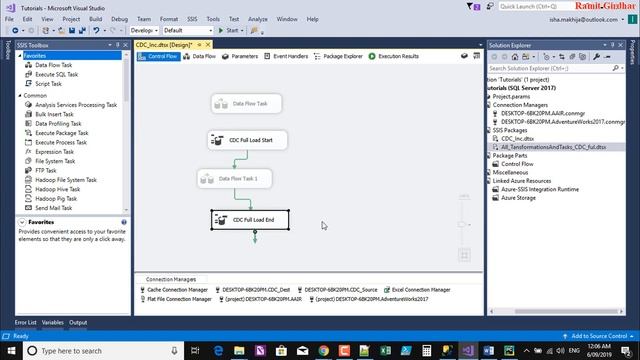Select the Data Flow Task 1 node
The width and height of the screenshot is (640, 360).
235,179
